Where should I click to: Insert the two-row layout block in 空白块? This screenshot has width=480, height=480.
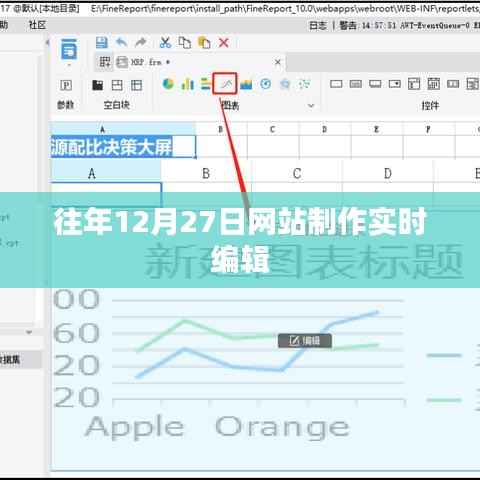tap(117, 85)
